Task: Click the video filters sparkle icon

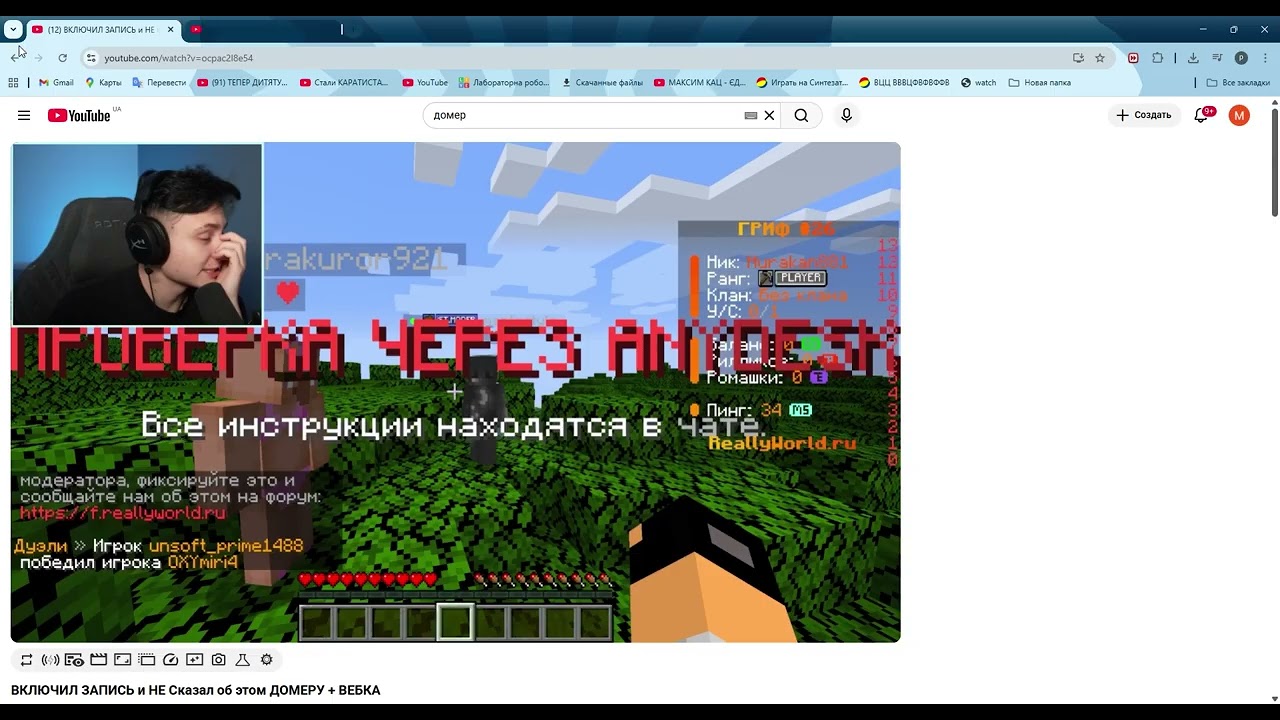Action: (195, 660)
